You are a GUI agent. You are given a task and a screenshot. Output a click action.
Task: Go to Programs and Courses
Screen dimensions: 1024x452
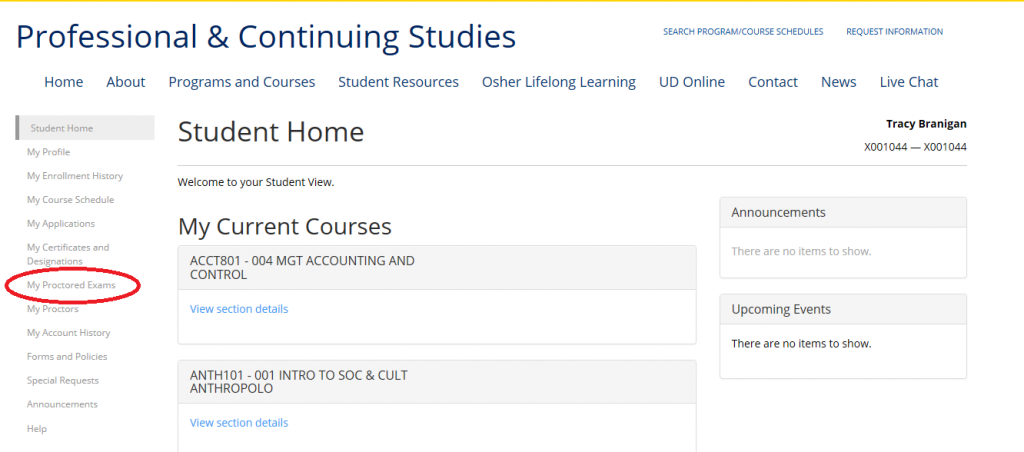(x=241, y=82)
